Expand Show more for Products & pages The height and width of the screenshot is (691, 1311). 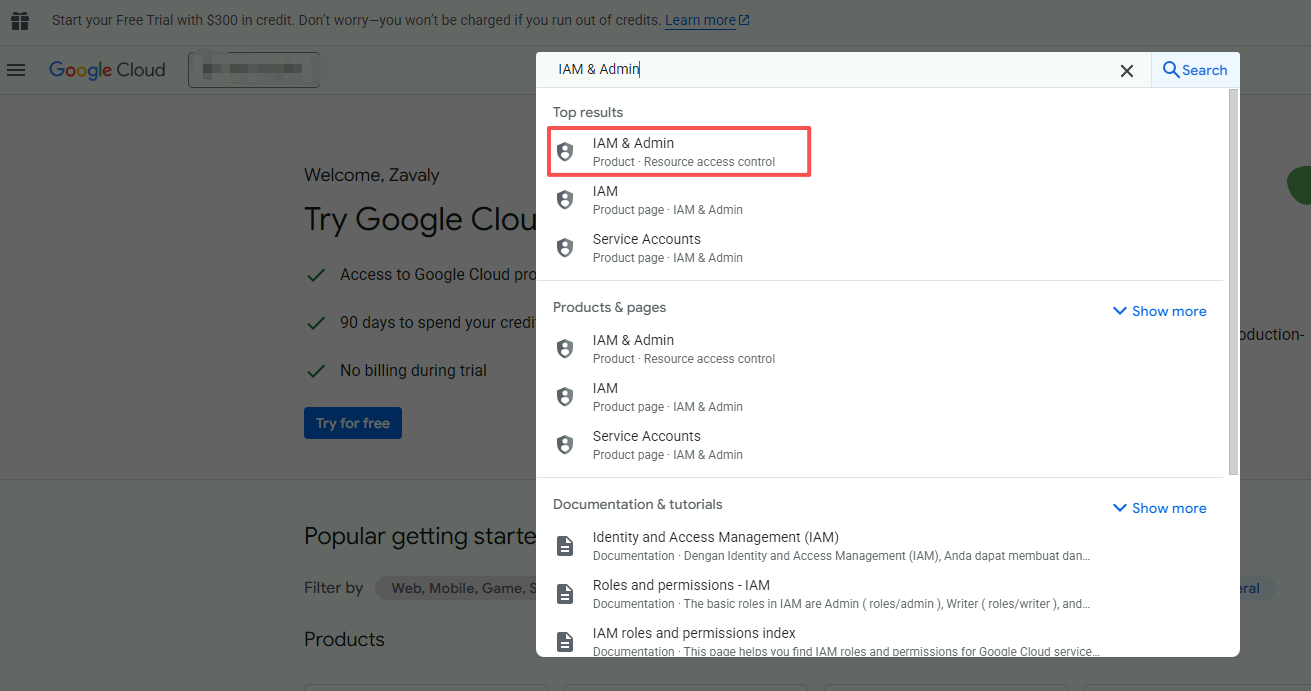coord(1160,311)
